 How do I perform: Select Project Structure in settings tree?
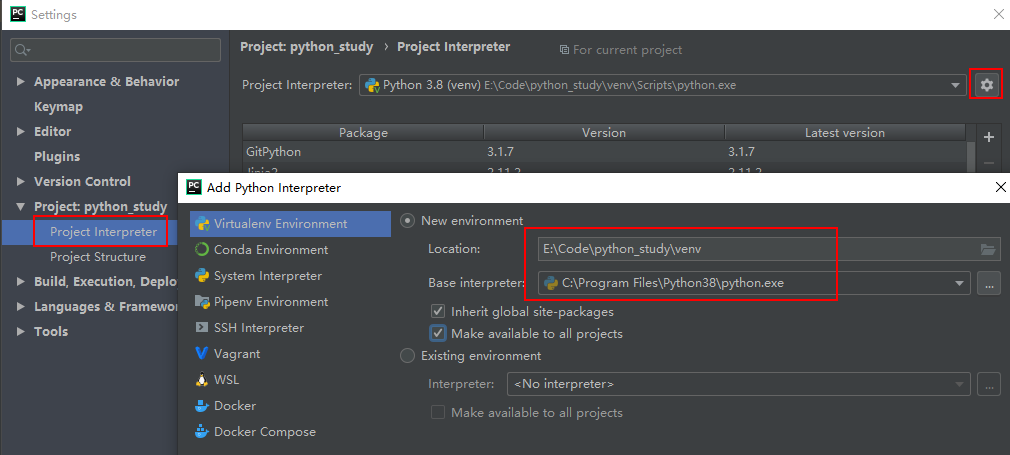coord(98,257)
